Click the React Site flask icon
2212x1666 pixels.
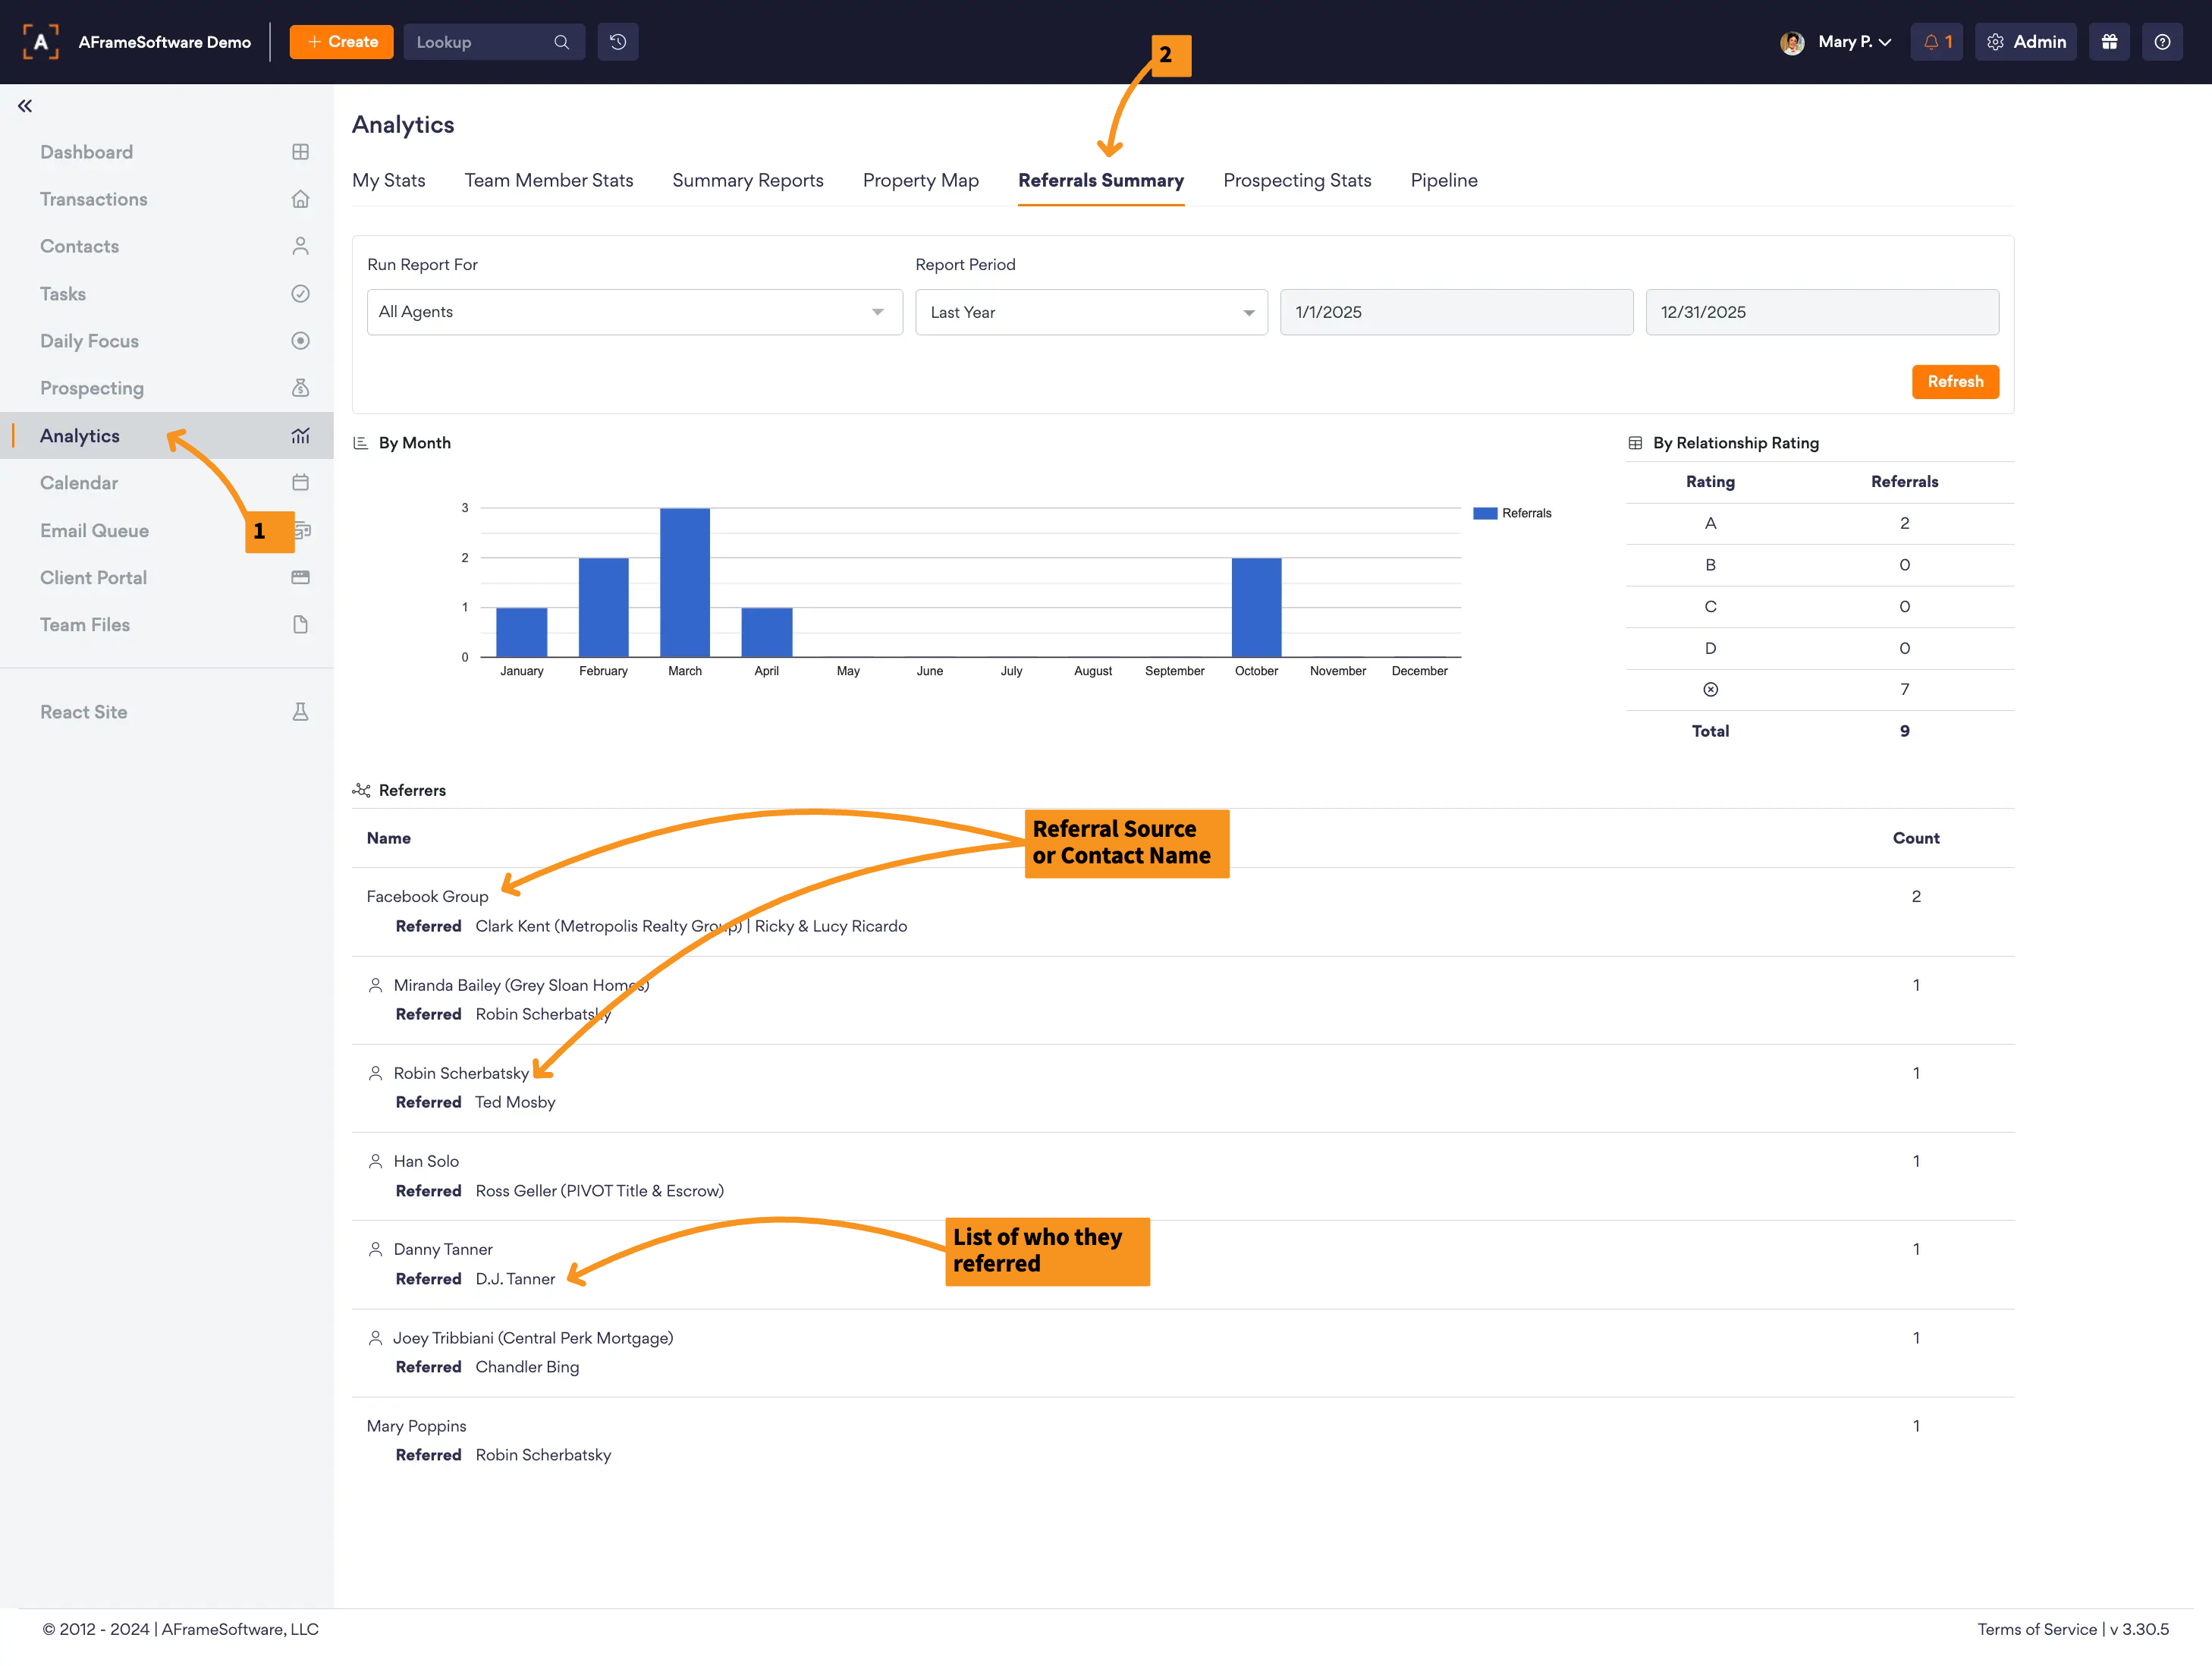[300, 712]
